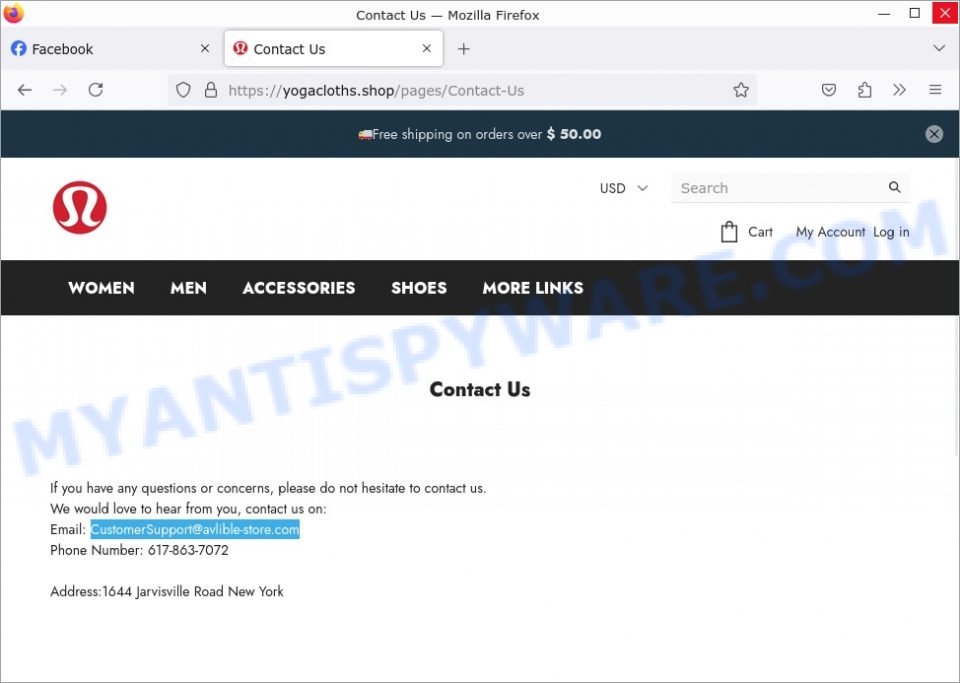960x683 pixels.
Task: Click the Firefox logo in title bar
Action: (13, 13)
